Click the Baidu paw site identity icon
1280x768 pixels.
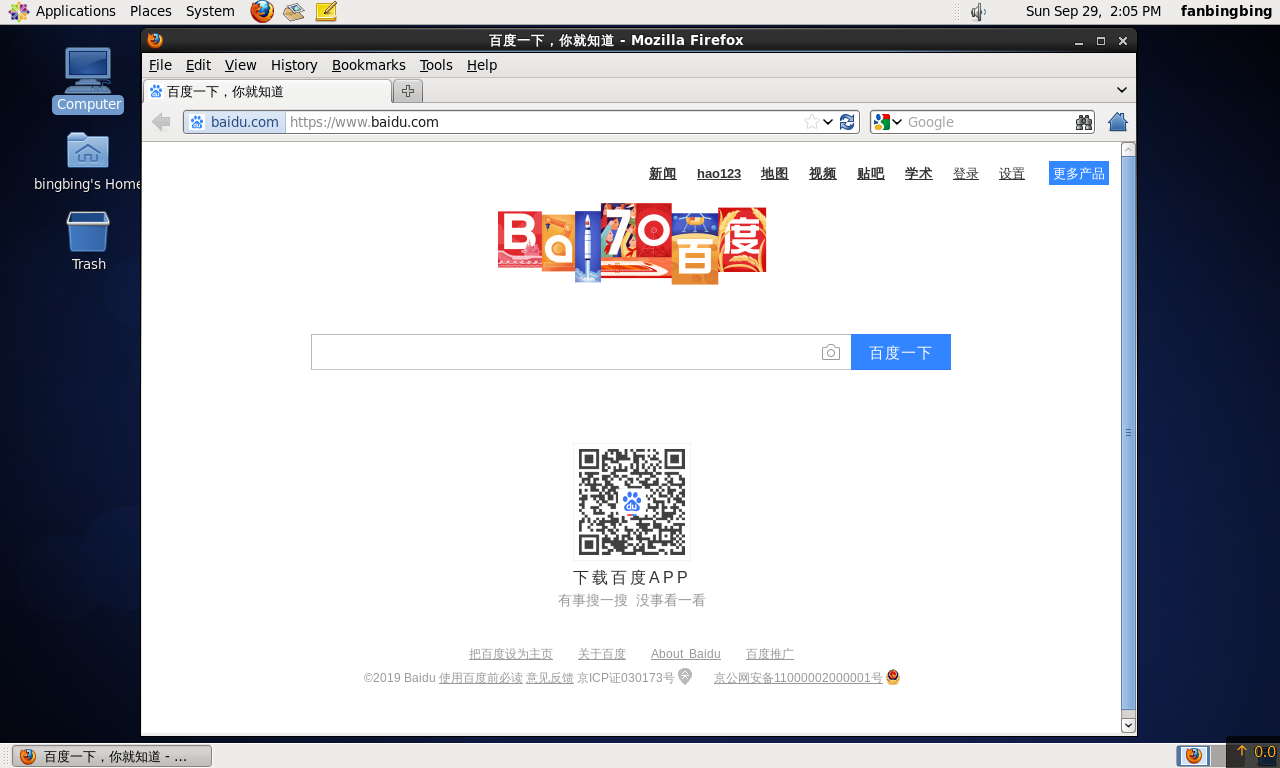tap(197, 122)
